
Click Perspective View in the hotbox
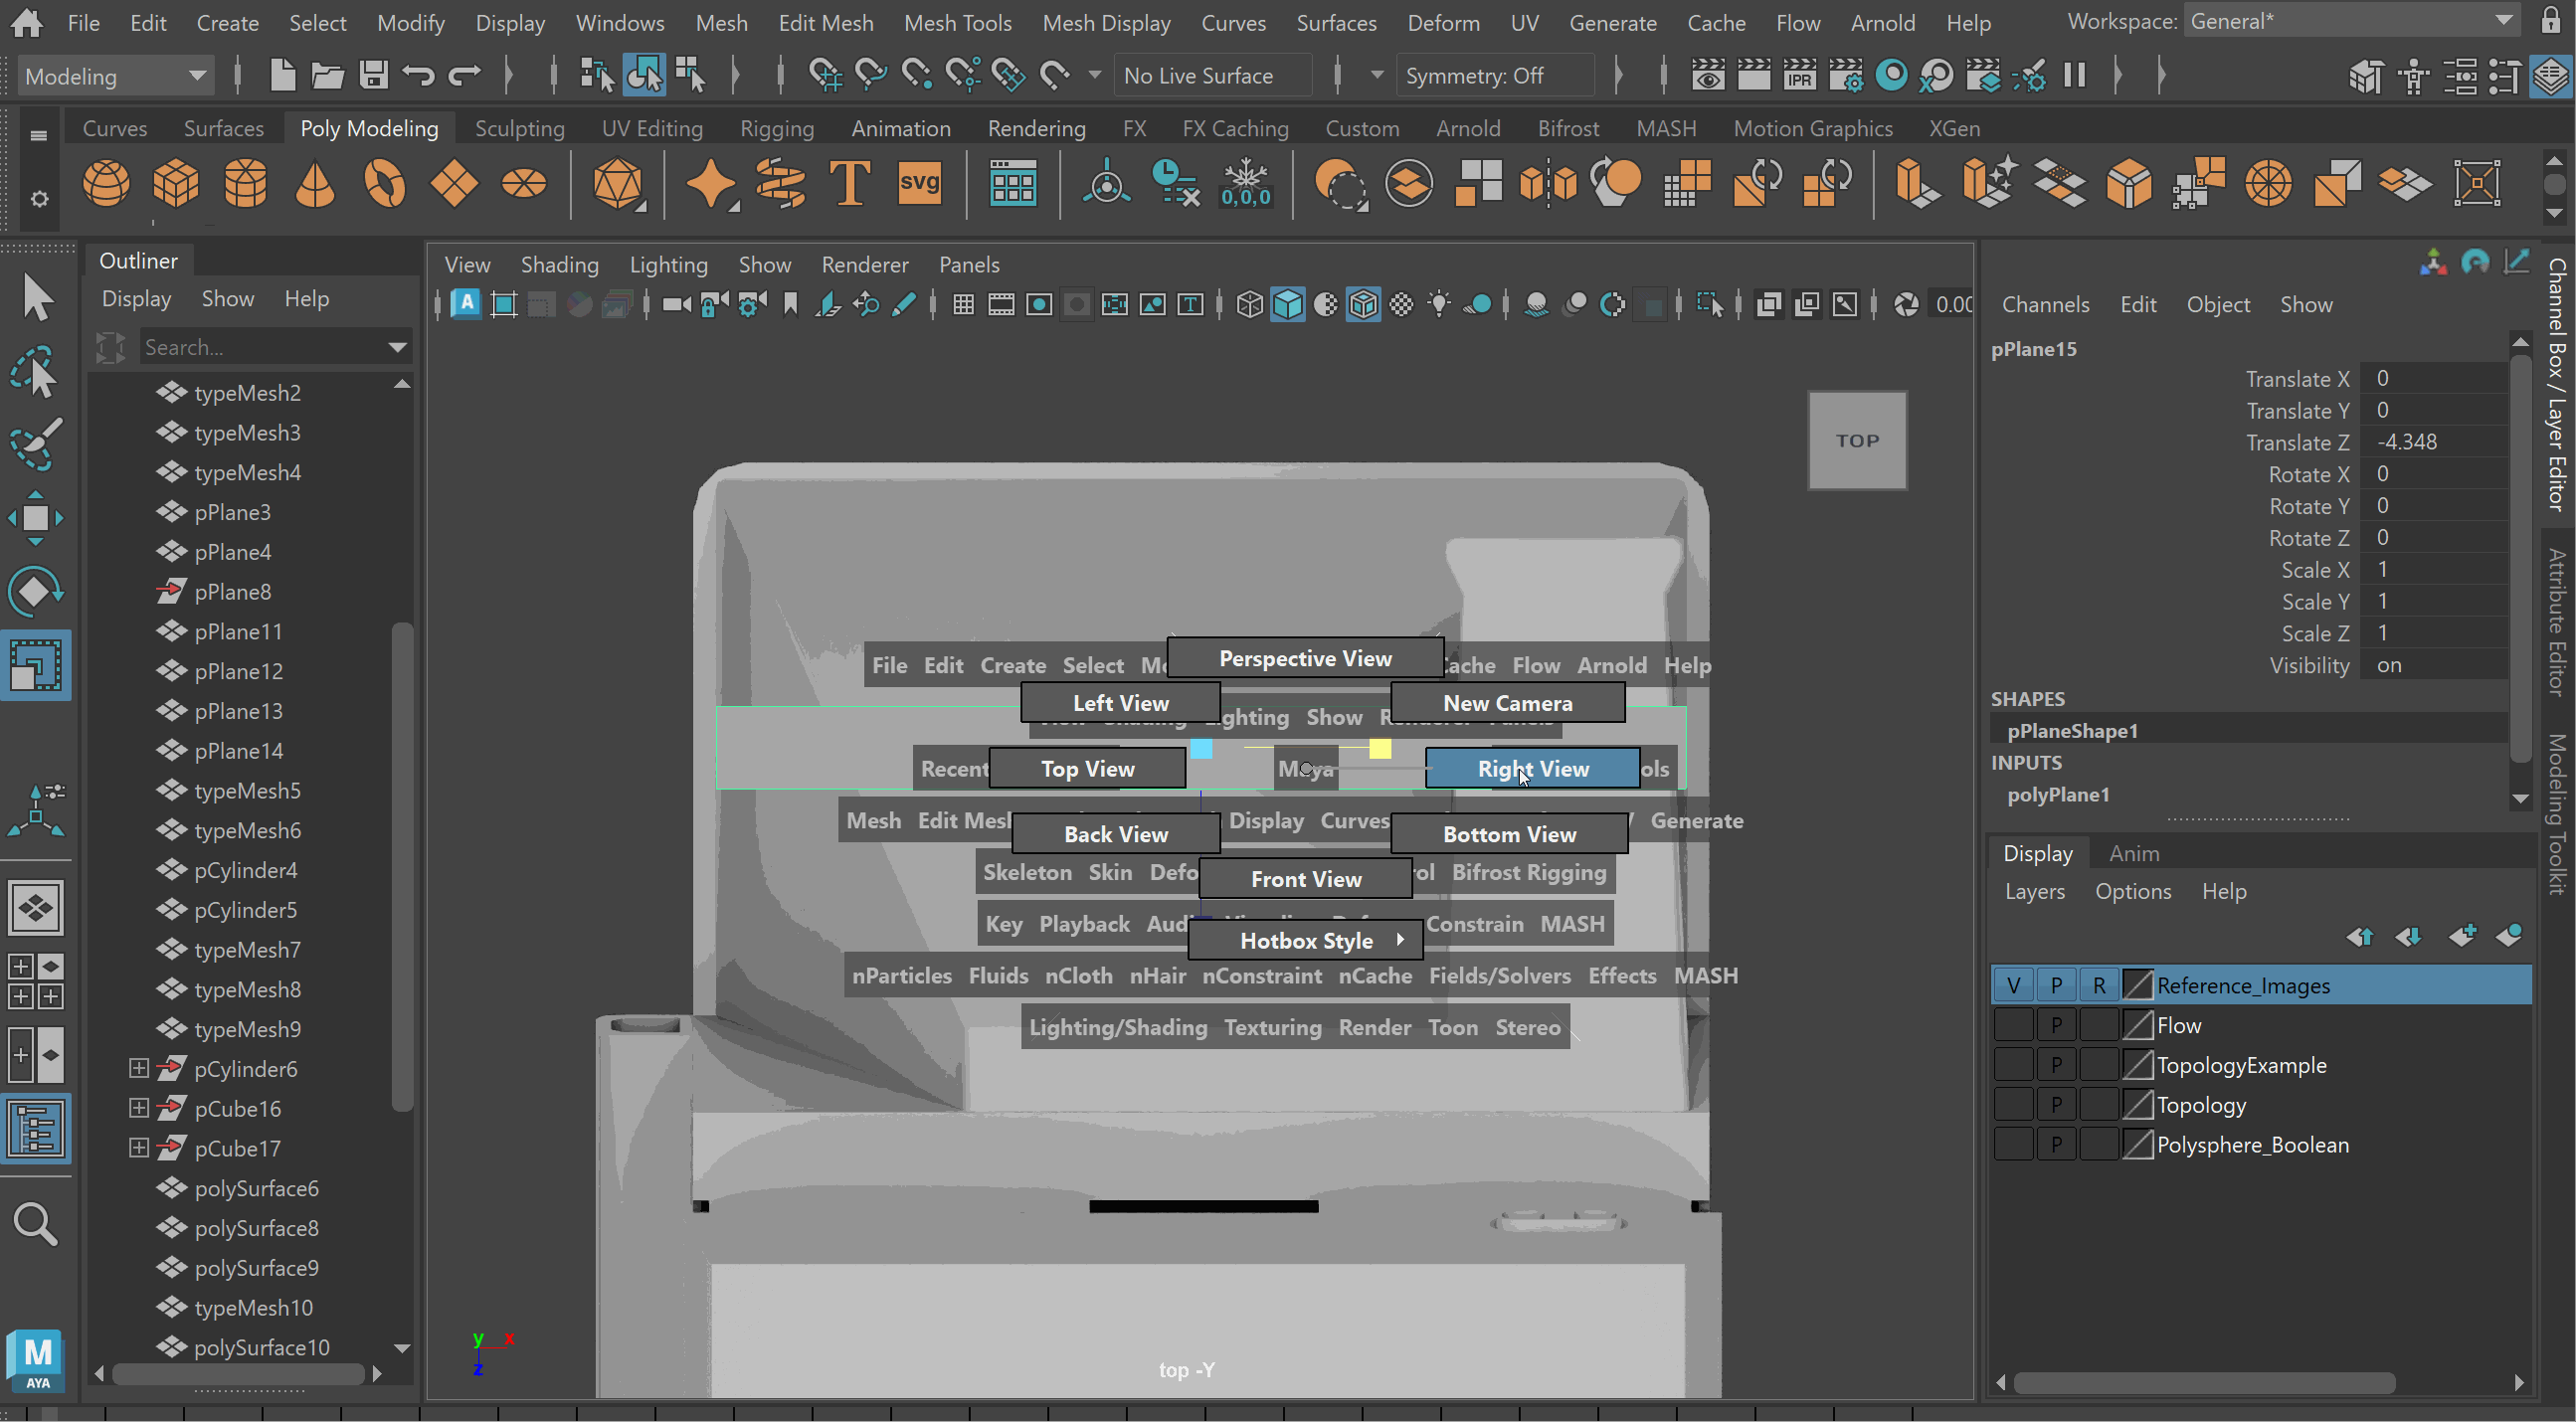click(x=1304, y=658)
